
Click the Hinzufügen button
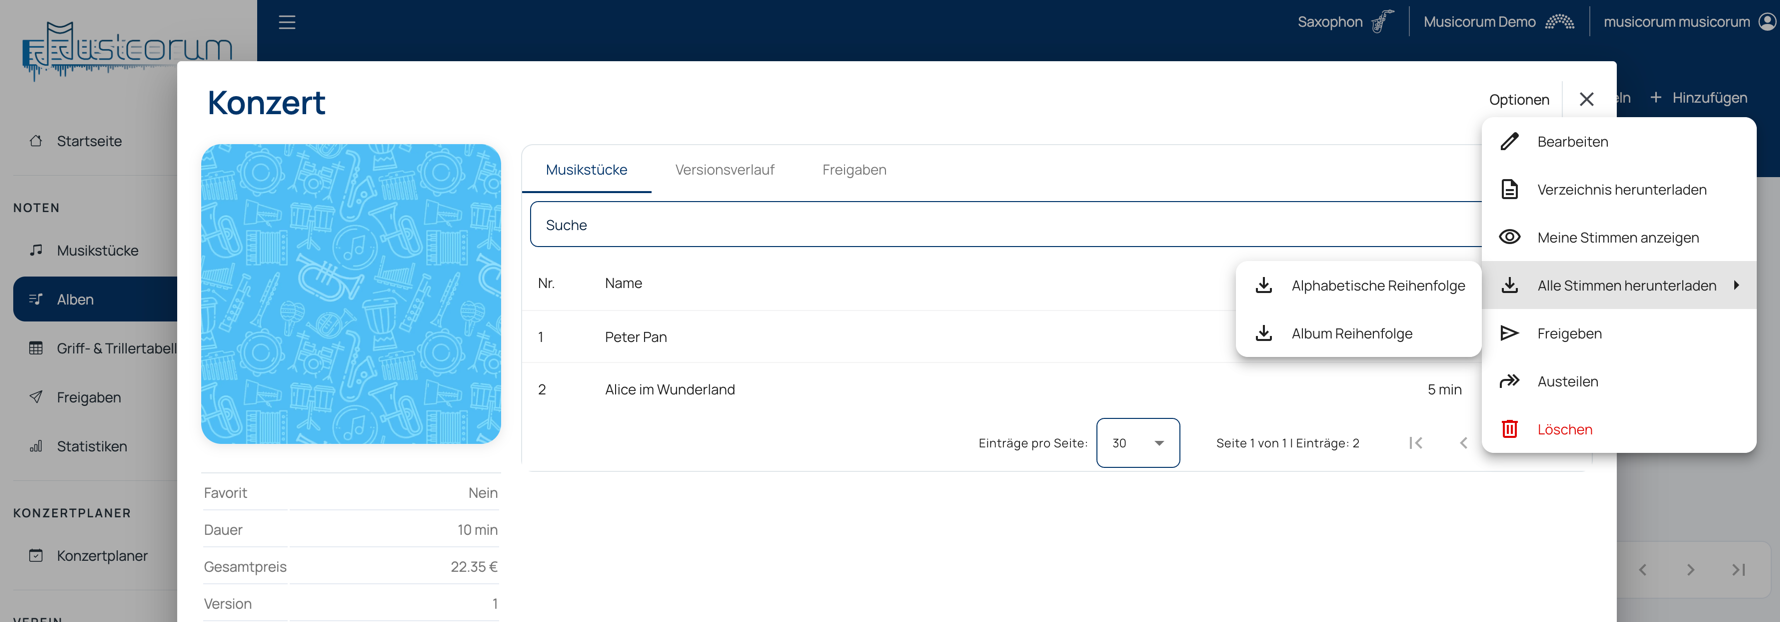(x=1699, y=98)
